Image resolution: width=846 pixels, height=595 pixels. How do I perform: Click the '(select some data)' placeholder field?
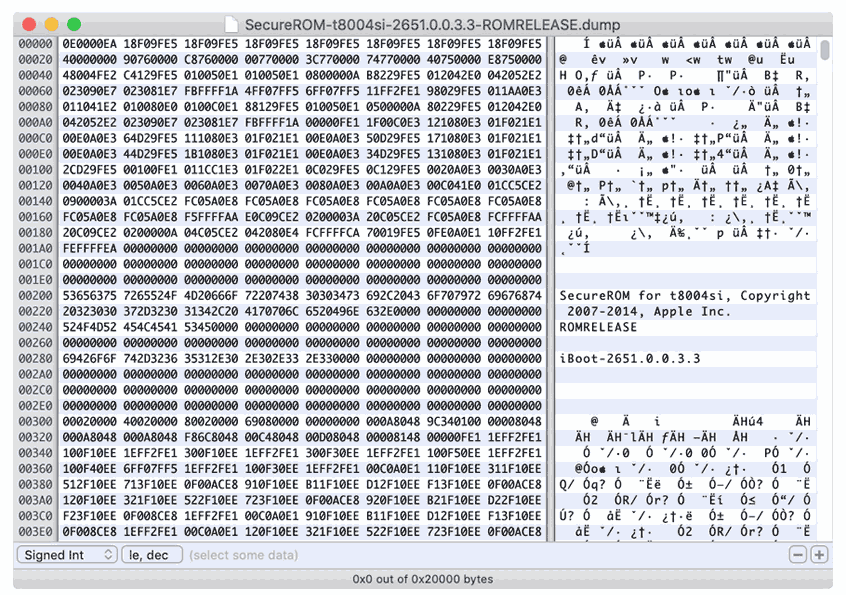(243, 555)
